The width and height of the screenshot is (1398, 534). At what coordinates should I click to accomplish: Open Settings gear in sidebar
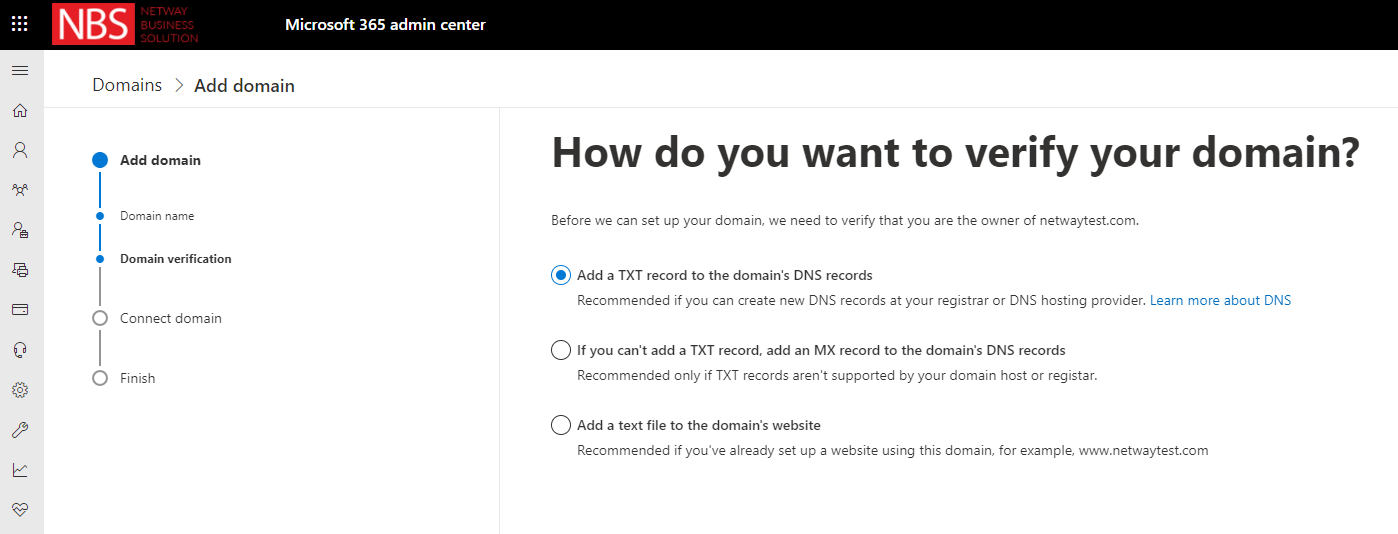pyautogui.click(x=20, y=389)
